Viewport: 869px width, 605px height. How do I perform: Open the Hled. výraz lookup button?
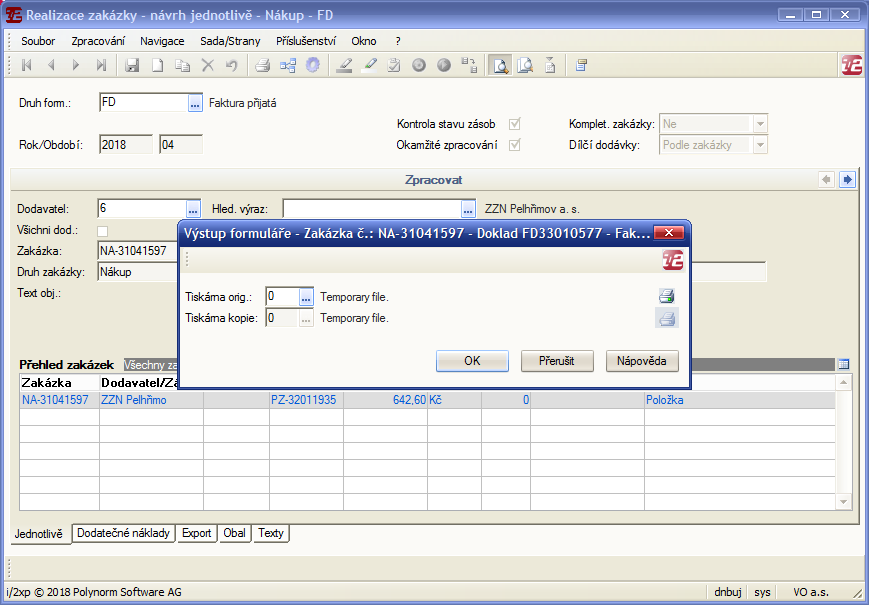tap(468, 209)
